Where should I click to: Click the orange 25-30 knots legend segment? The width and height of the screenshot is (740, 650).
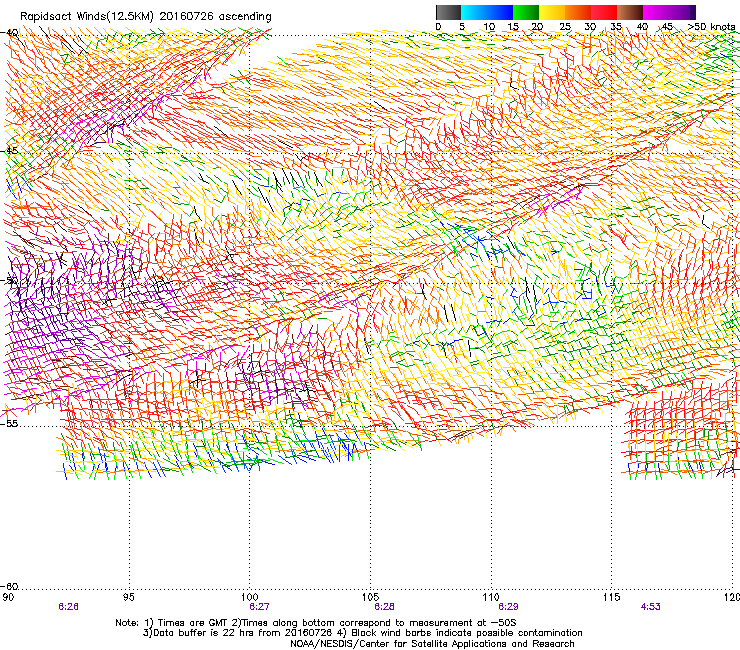click(578, 12)
